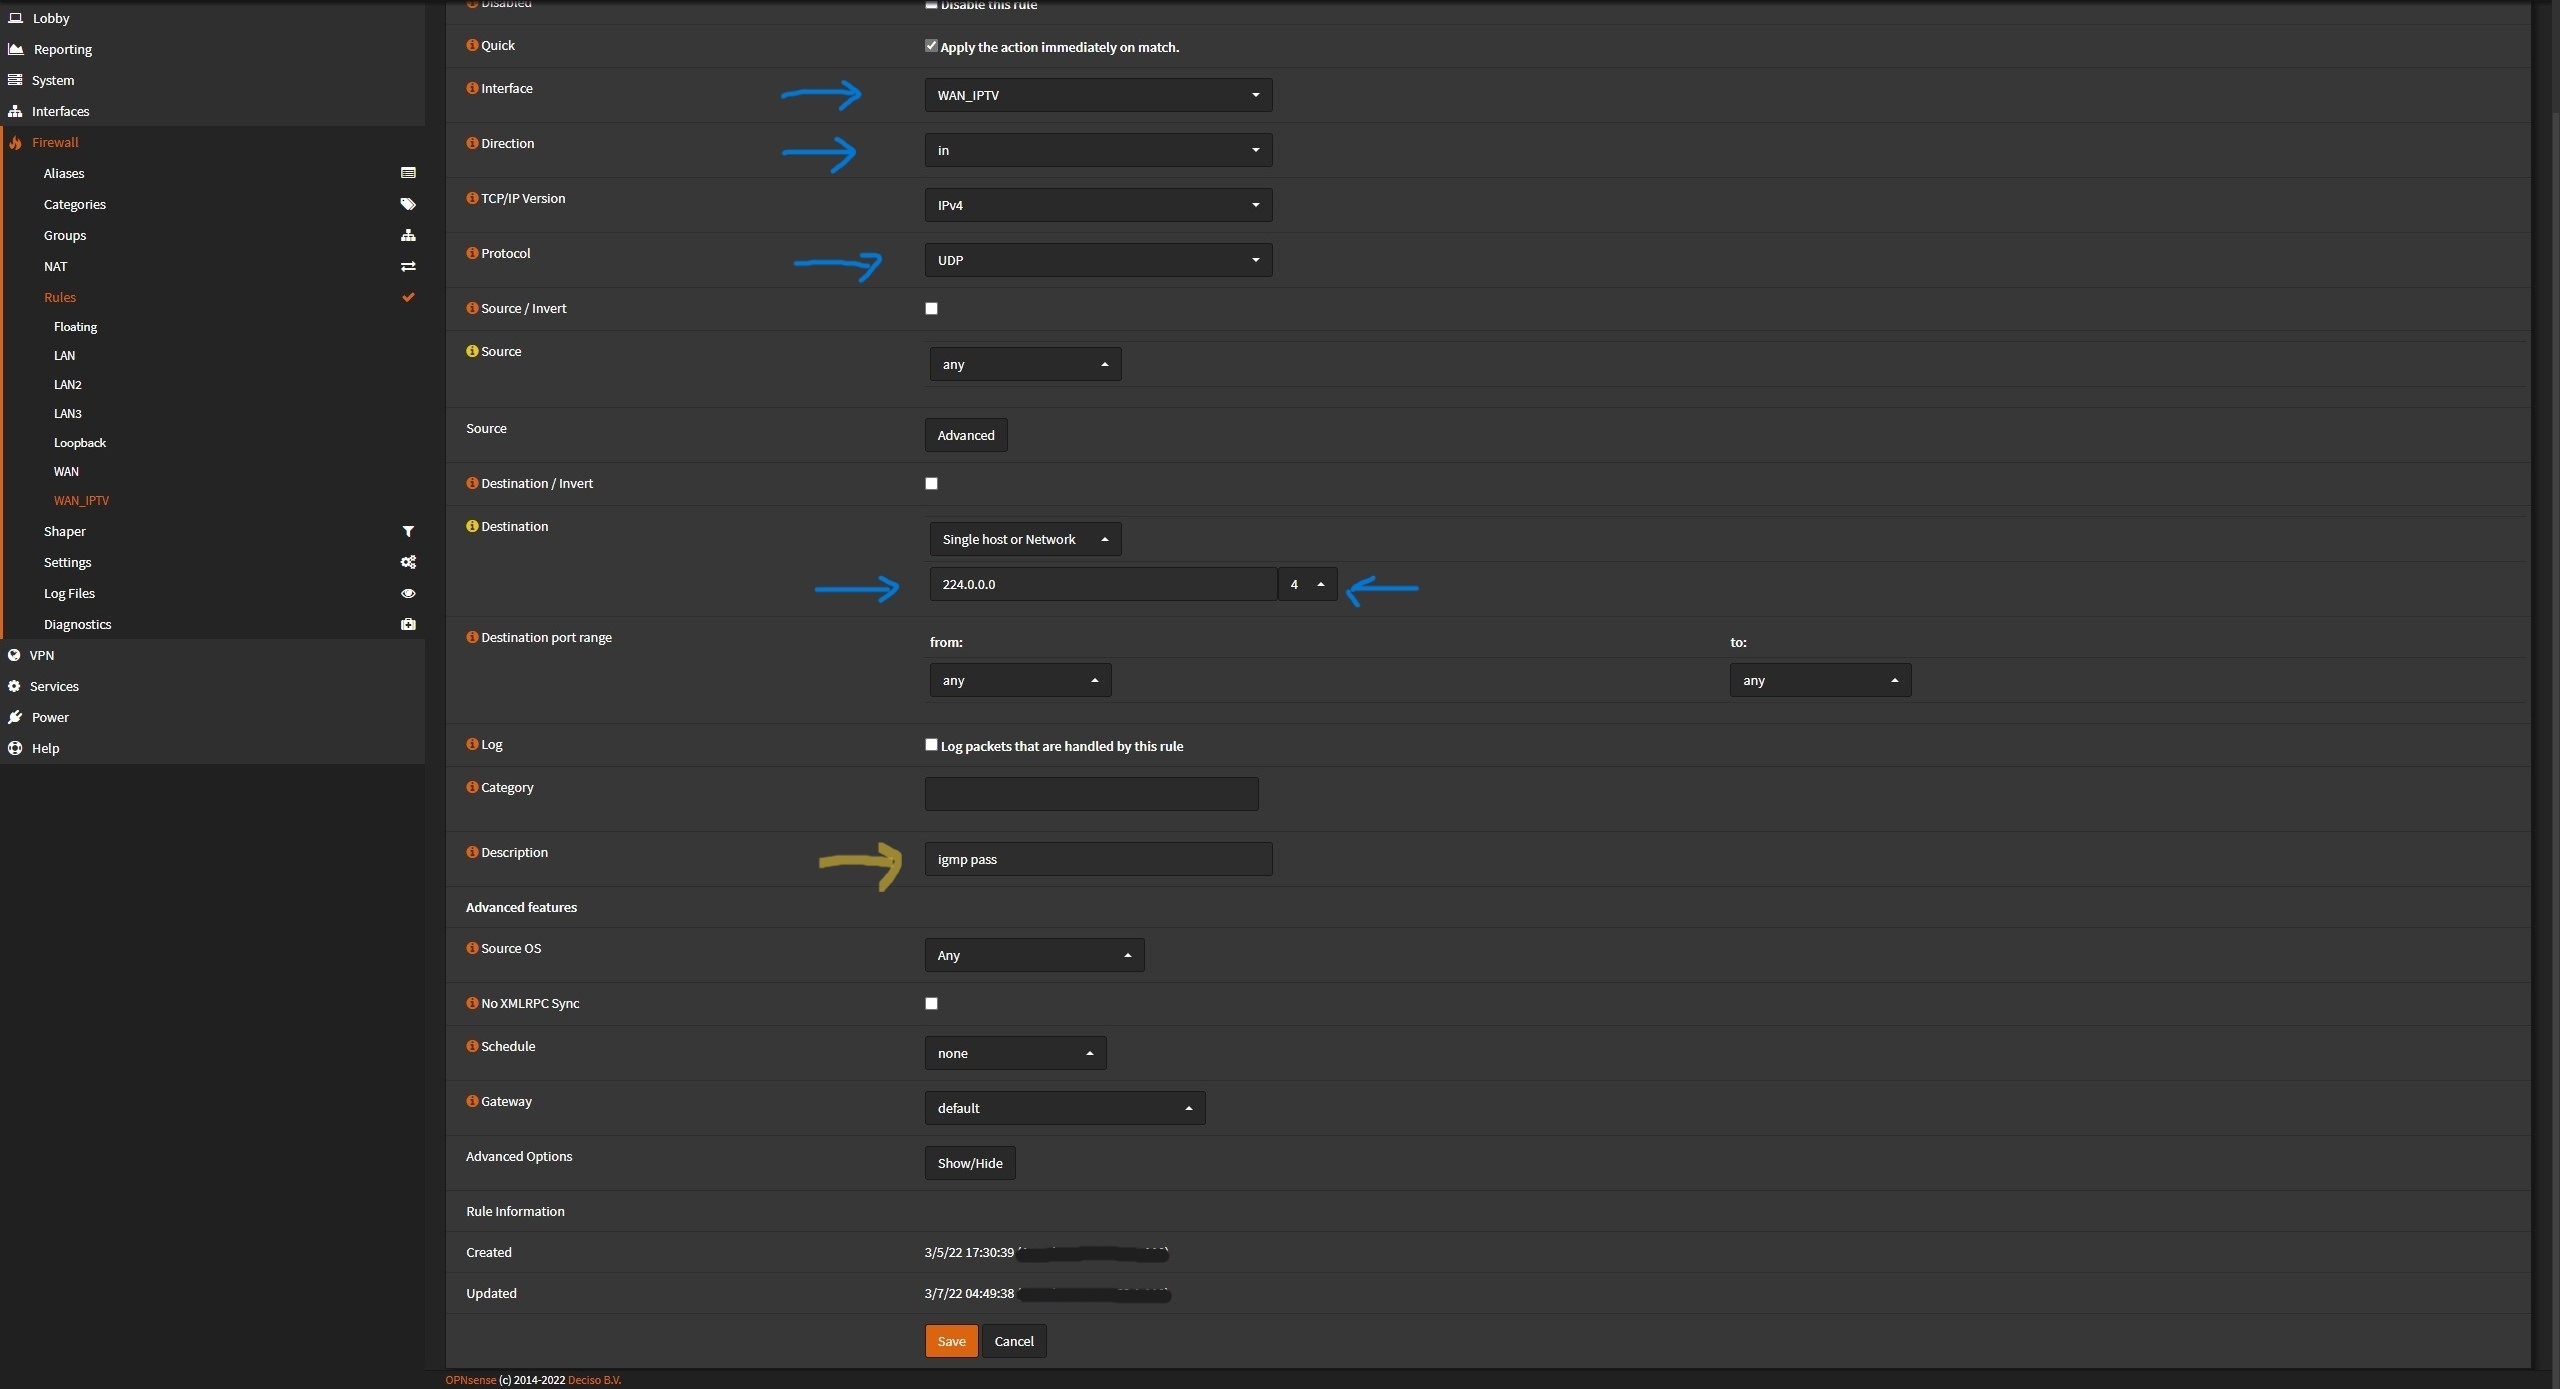
Task: Click the Source Advanced button
Action: (x=965, y=435)
